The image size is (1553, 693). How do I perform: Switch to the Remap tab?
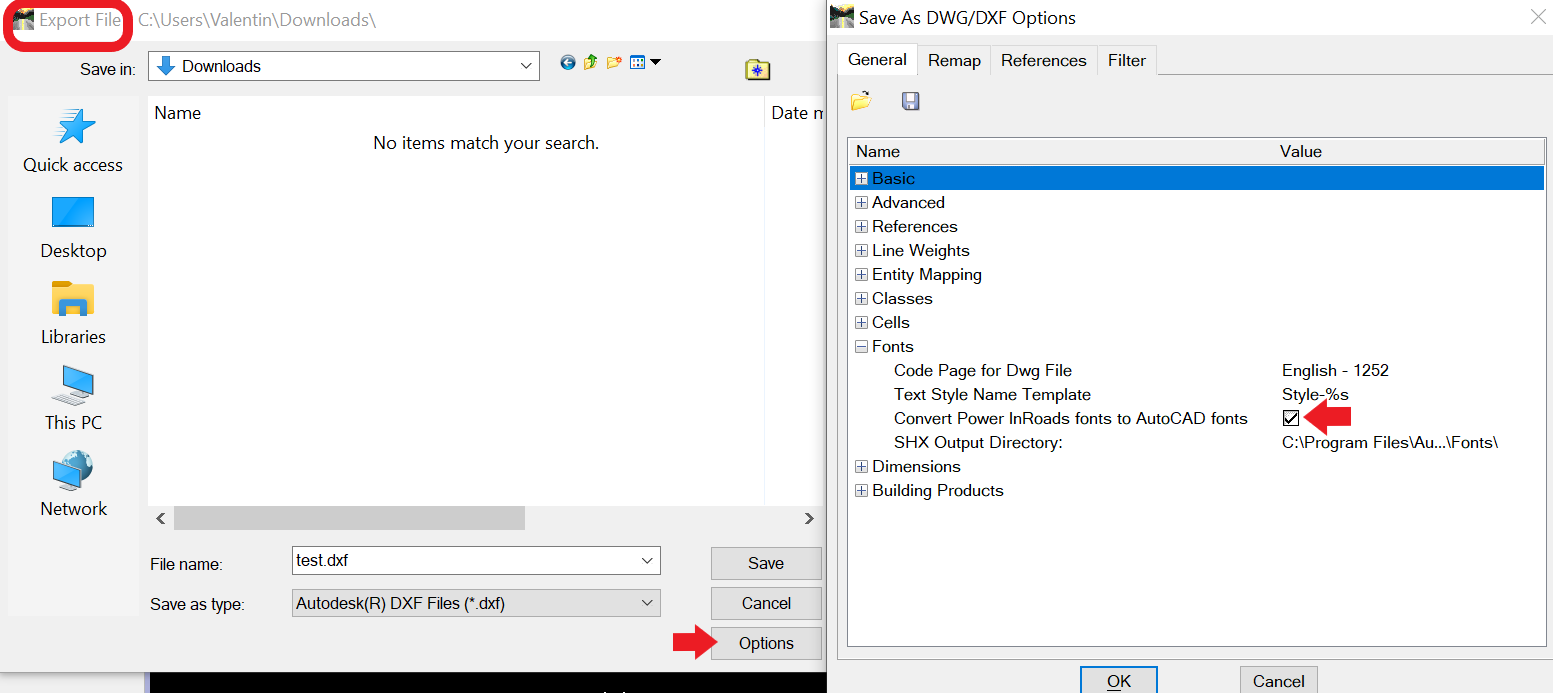click(953, 60)
